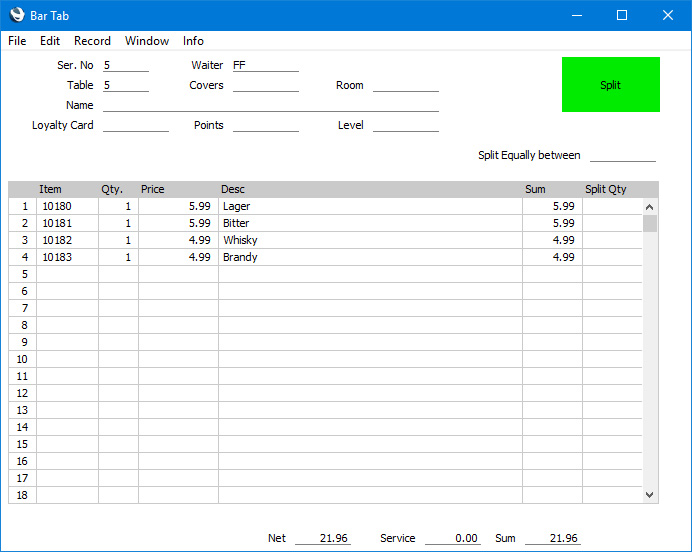
Task: Click the Points input field
Action: point(266,125)
